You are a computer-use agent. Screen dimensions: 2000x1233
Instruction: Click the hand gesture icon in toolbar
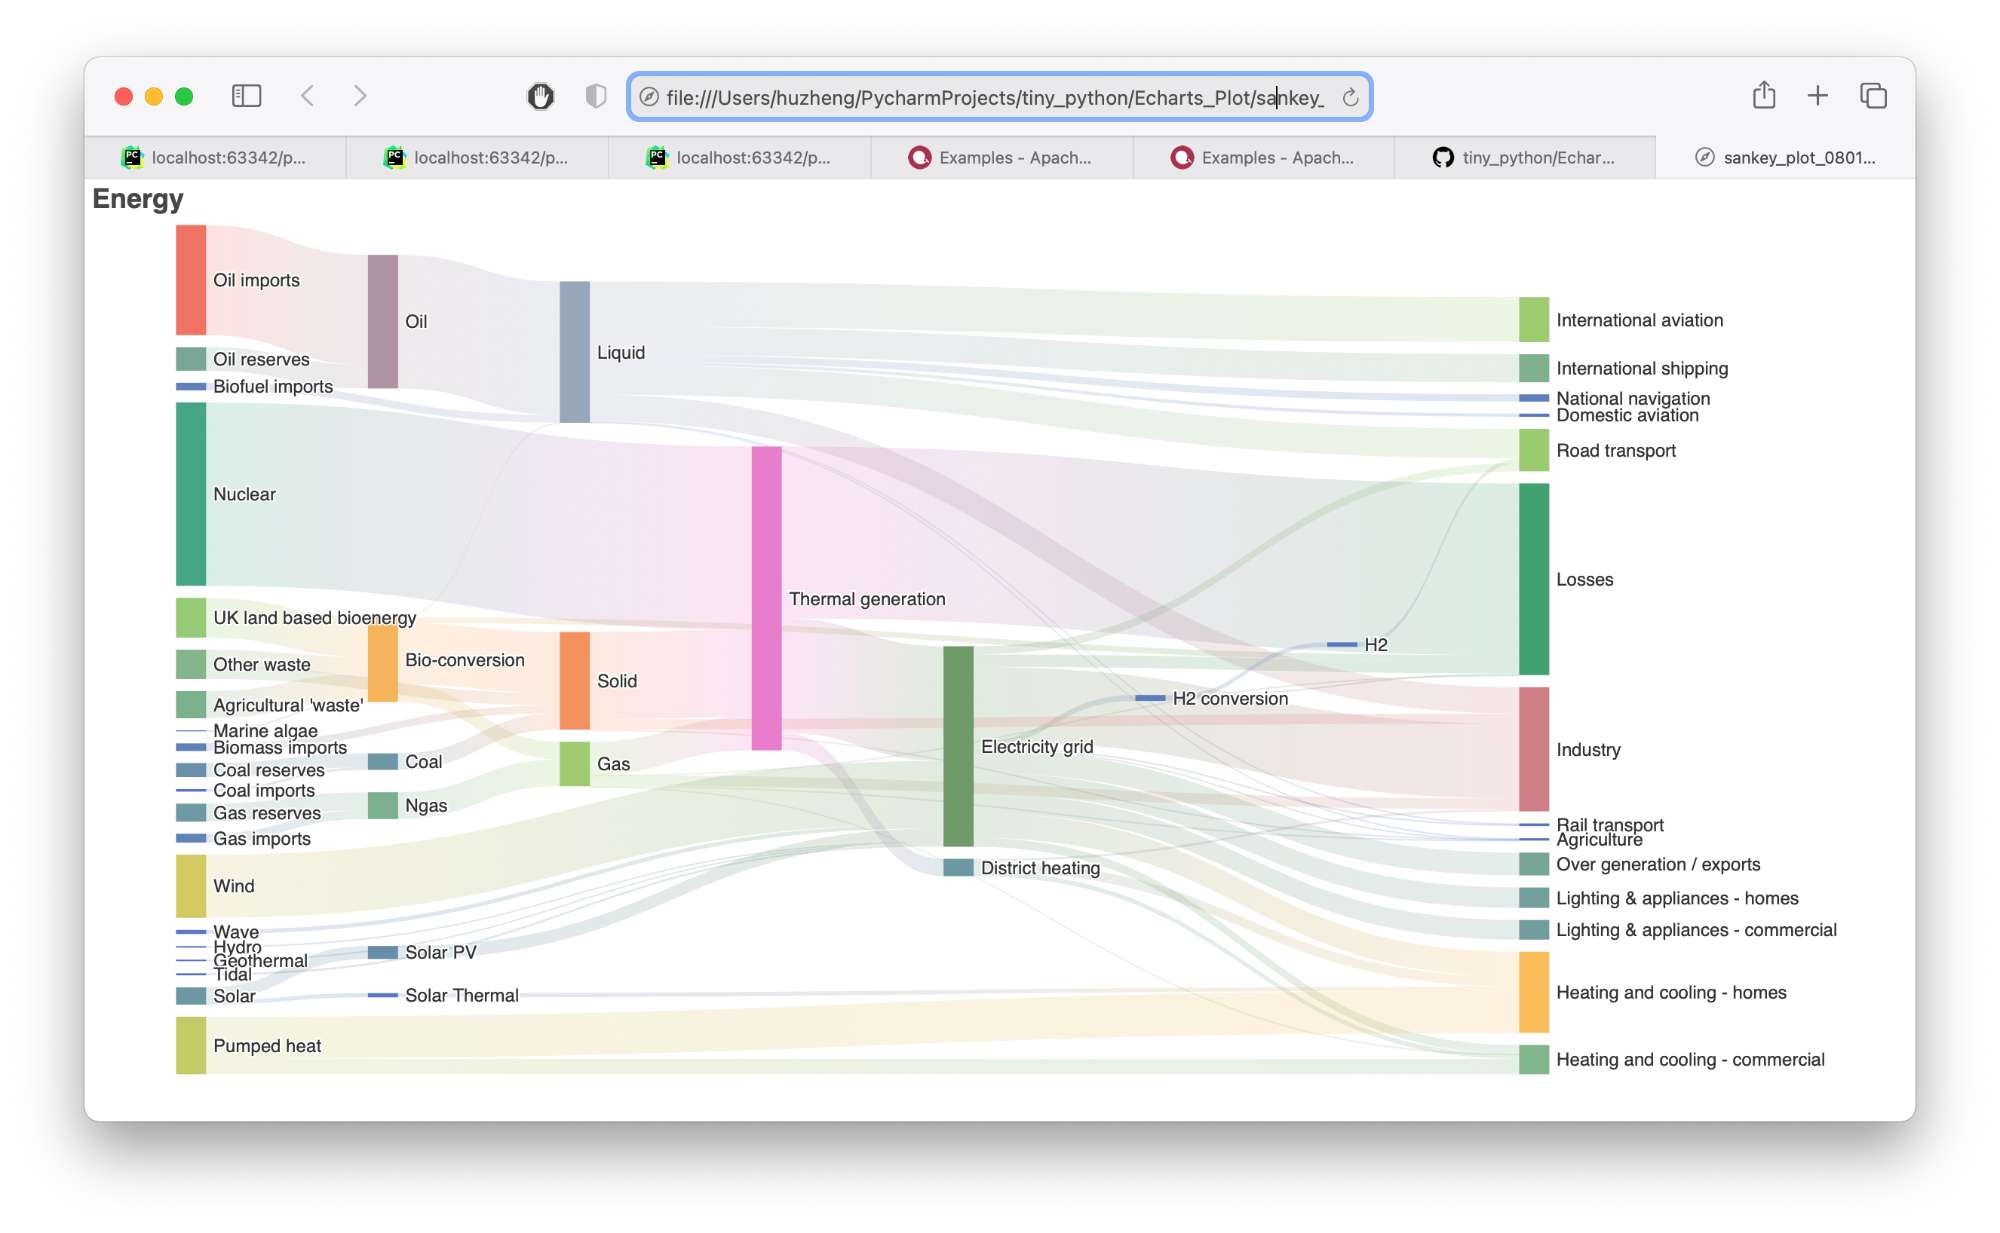coord(541,96)
